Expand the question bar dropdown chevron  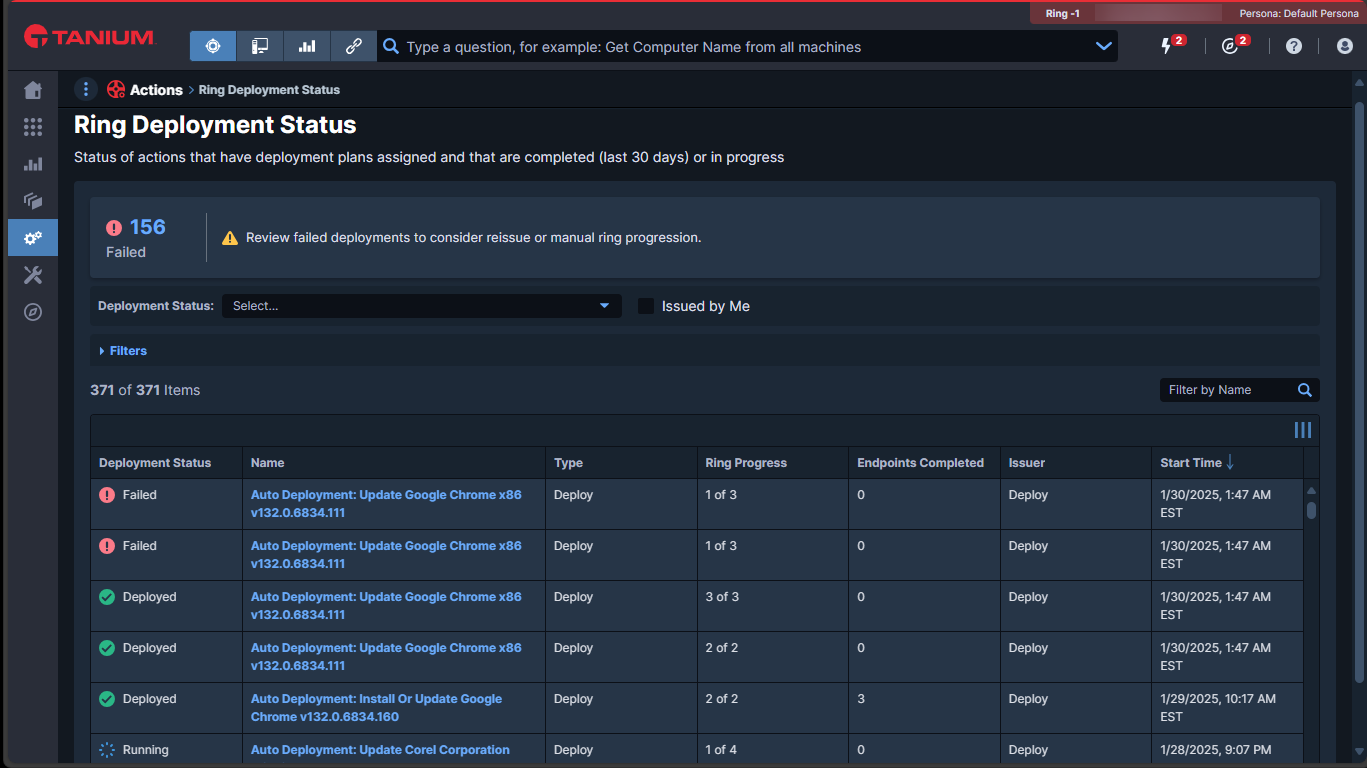(1103, 46)
